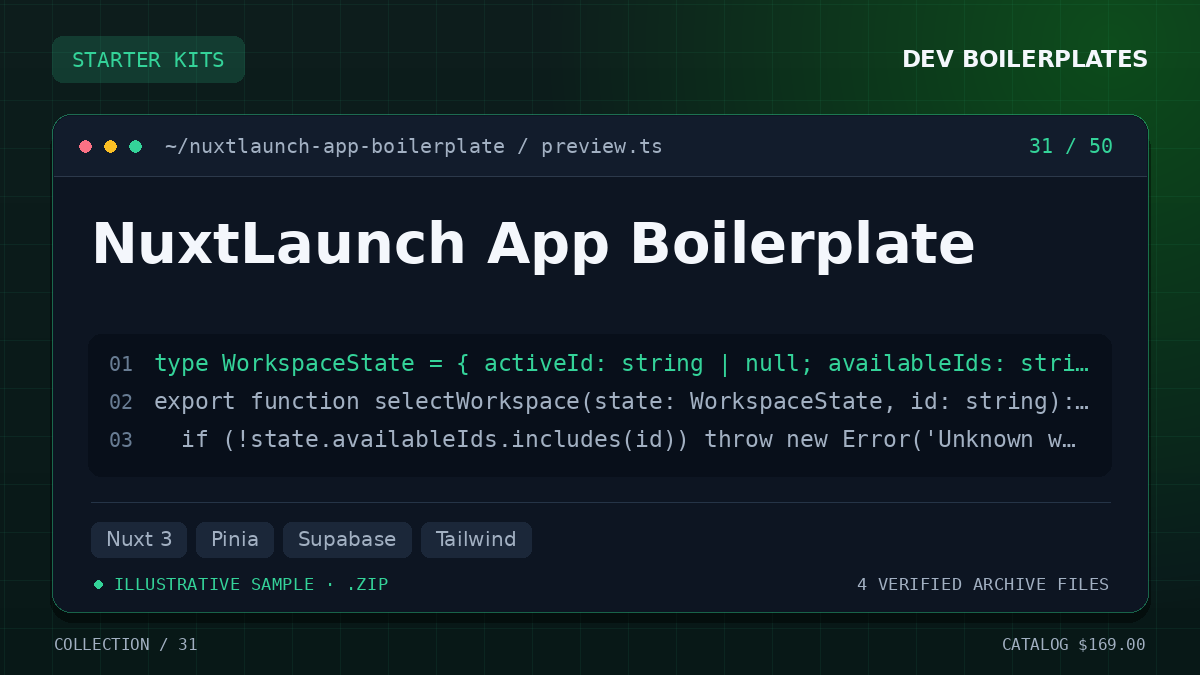The image size is (1200, 675).
Task: Click line number 02
Action: [x=121, y=402]
